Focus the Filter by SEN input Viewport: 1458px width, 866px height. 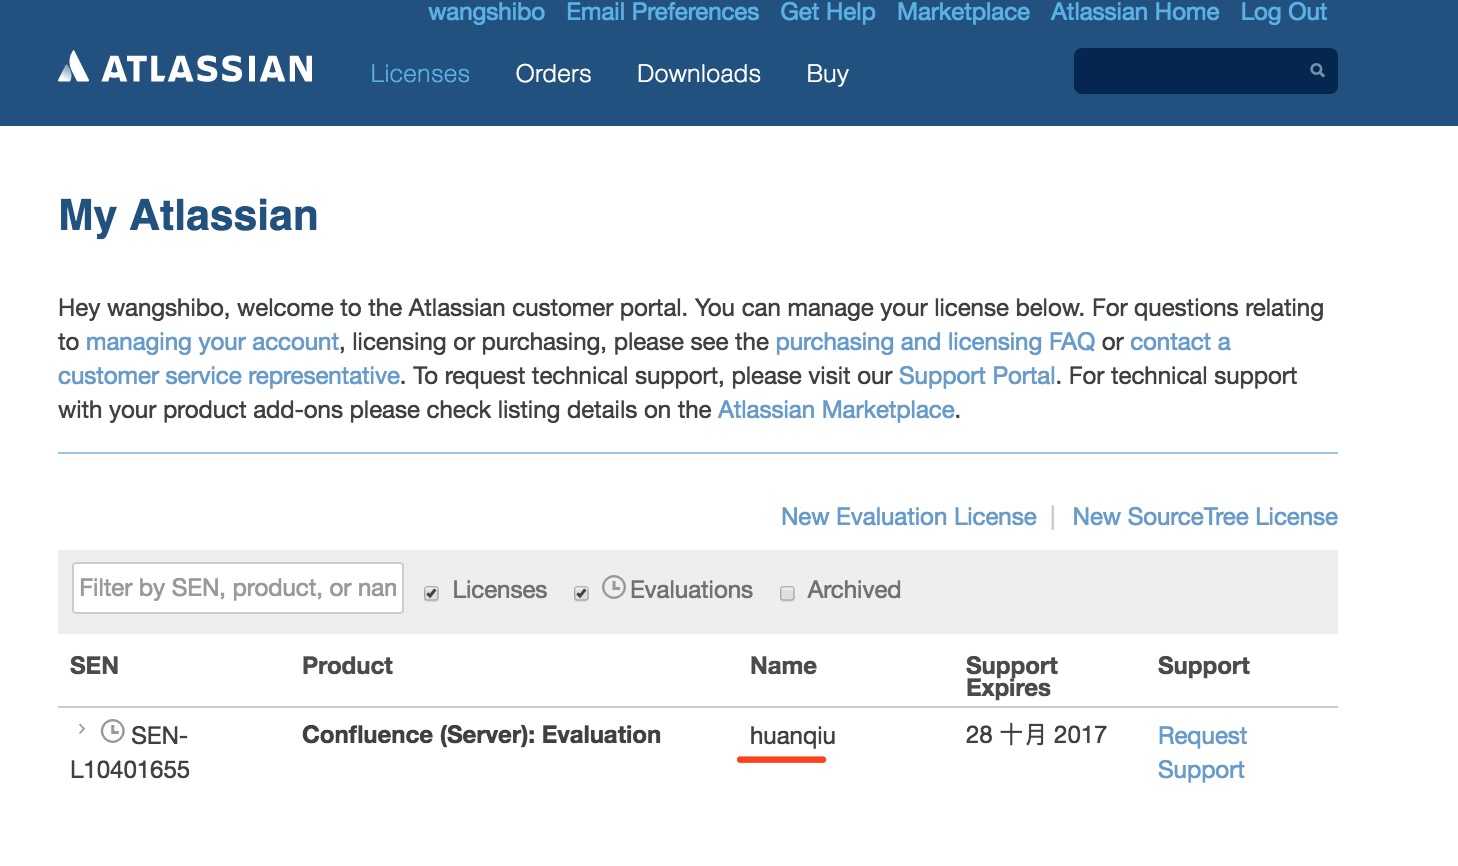[x=238, y=588]
